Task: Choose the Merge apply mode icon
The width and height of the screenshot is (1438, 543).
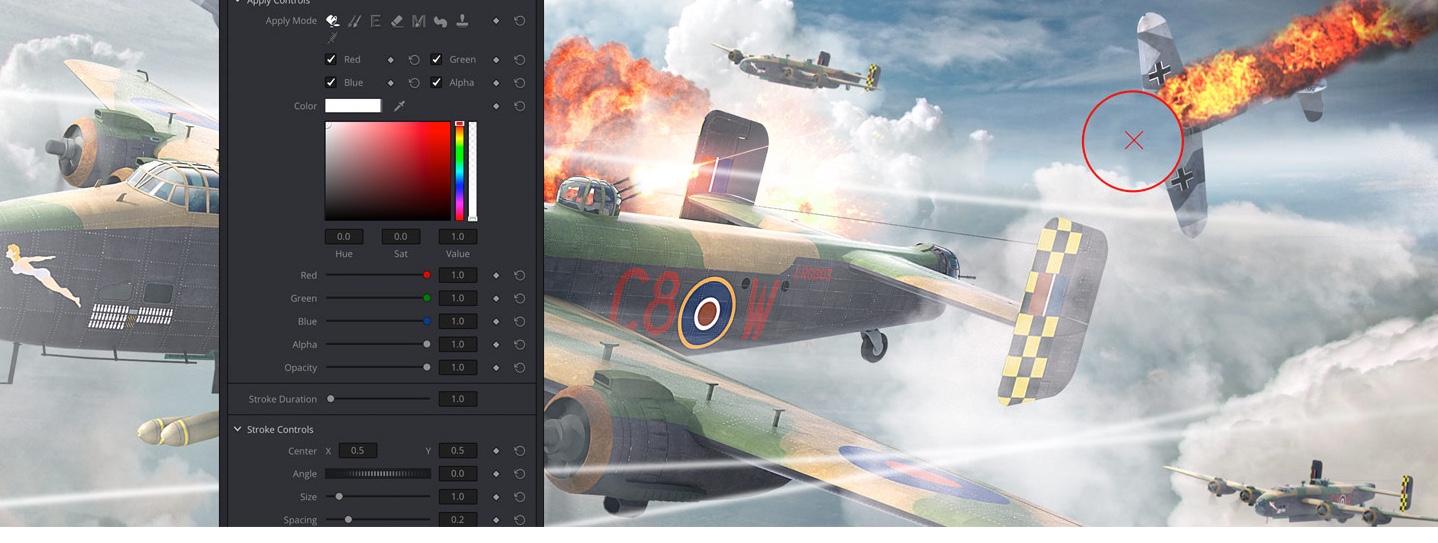Action: point(419,21)
